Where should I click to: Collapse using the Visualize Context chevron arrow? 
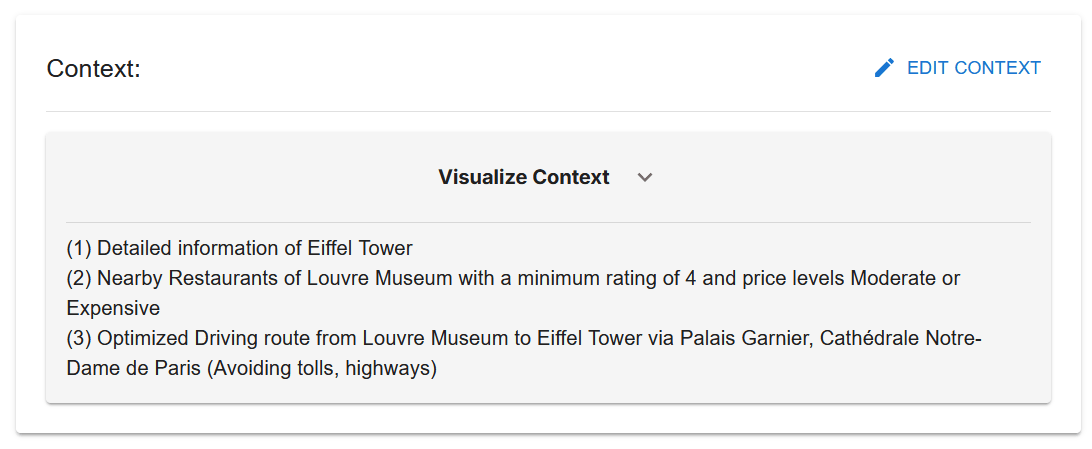coord(645,177)
